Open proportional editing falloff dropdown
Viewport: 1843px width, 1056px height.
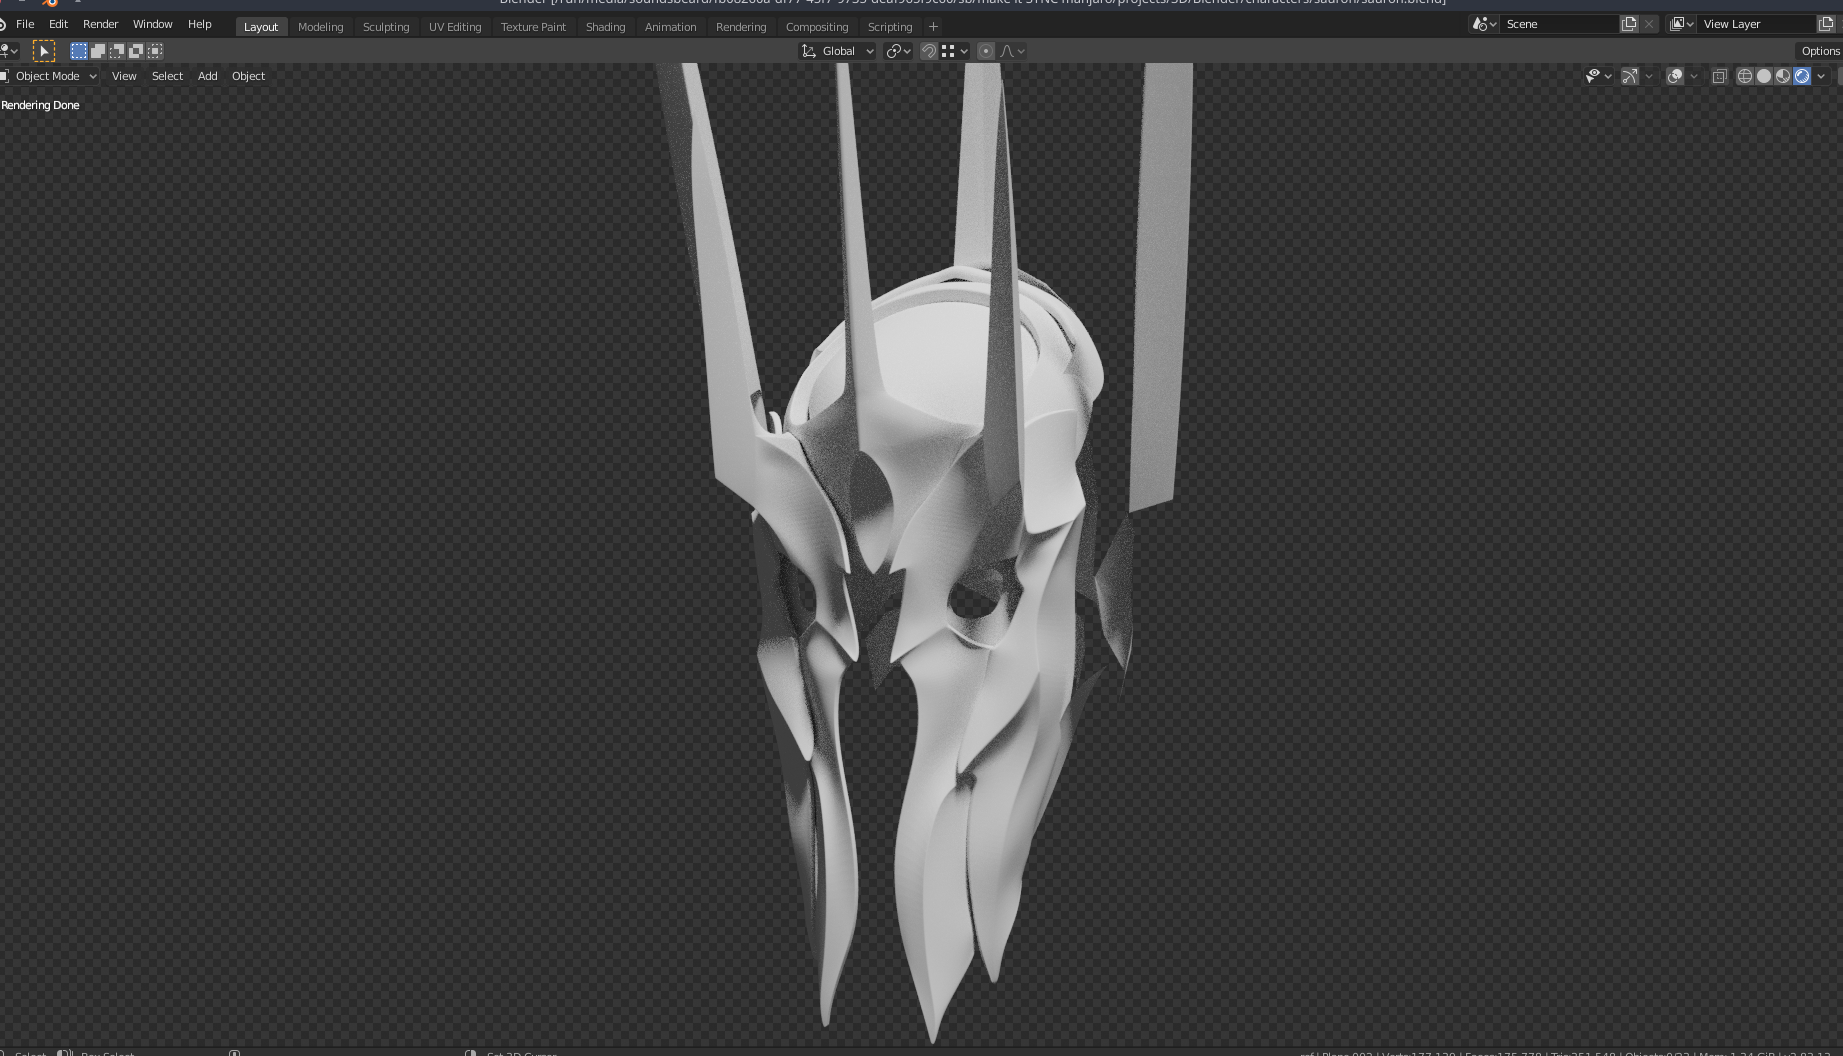click(x=1012, y=51)
